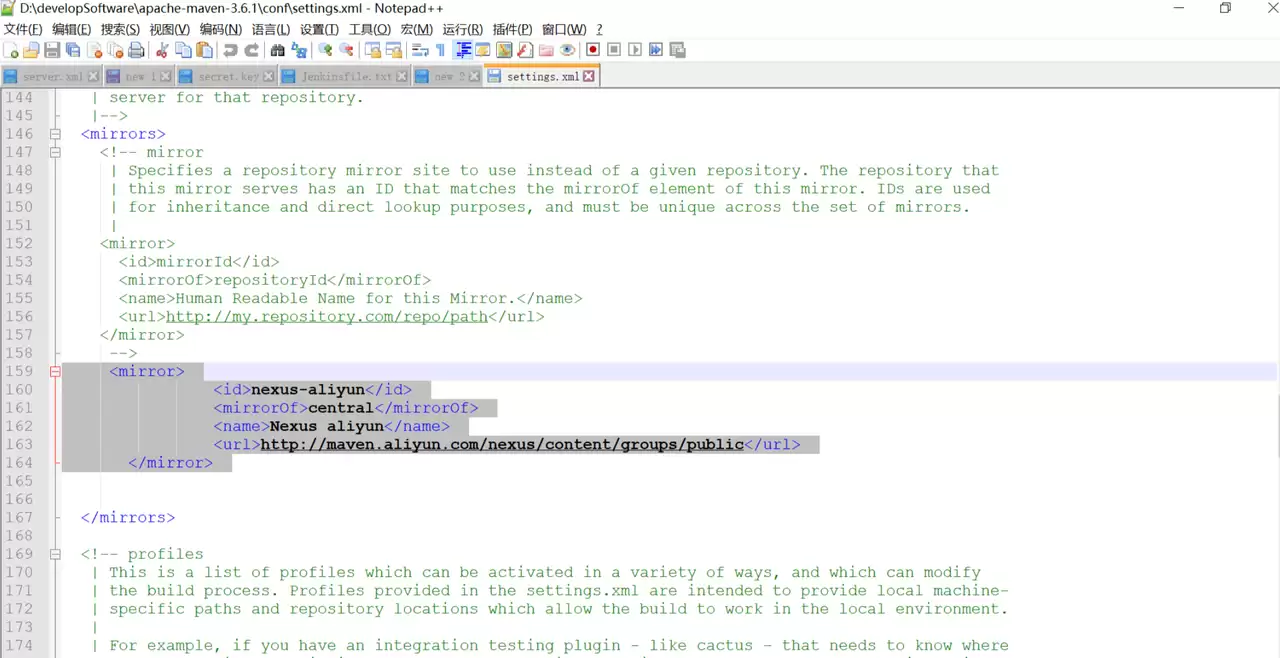Collapse the mirror fold at line 159
This screenshot has width=1280, height=658.
point(56,371)
